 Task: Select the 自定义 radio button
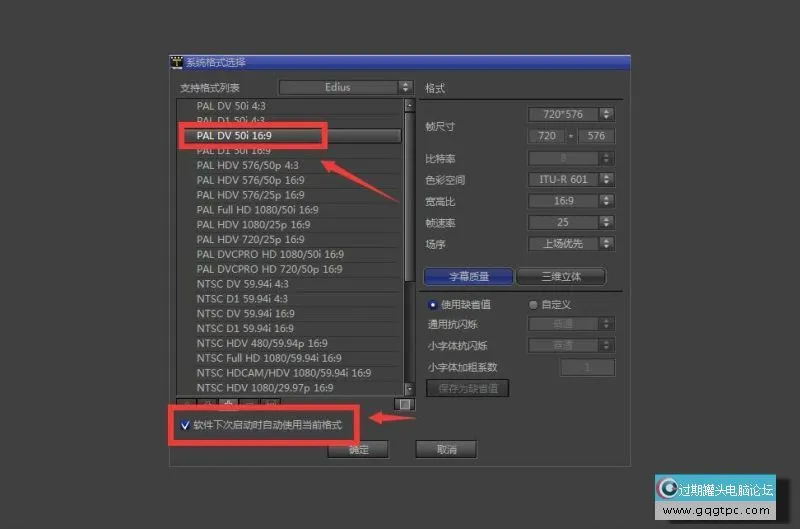pos(533,305)
